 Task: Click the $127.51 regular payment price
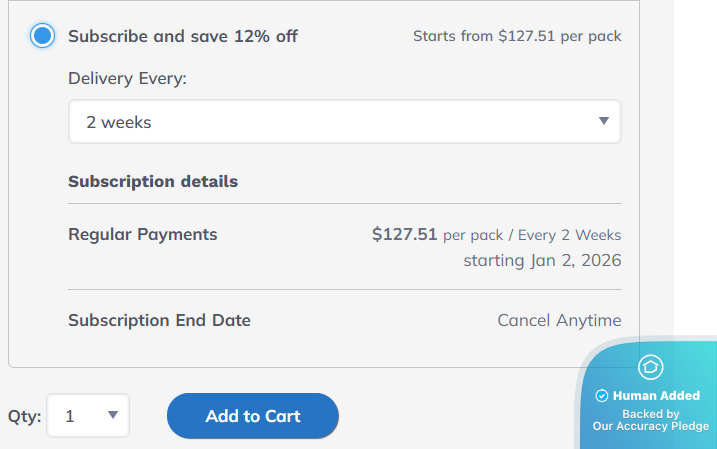tap(404, 235)
